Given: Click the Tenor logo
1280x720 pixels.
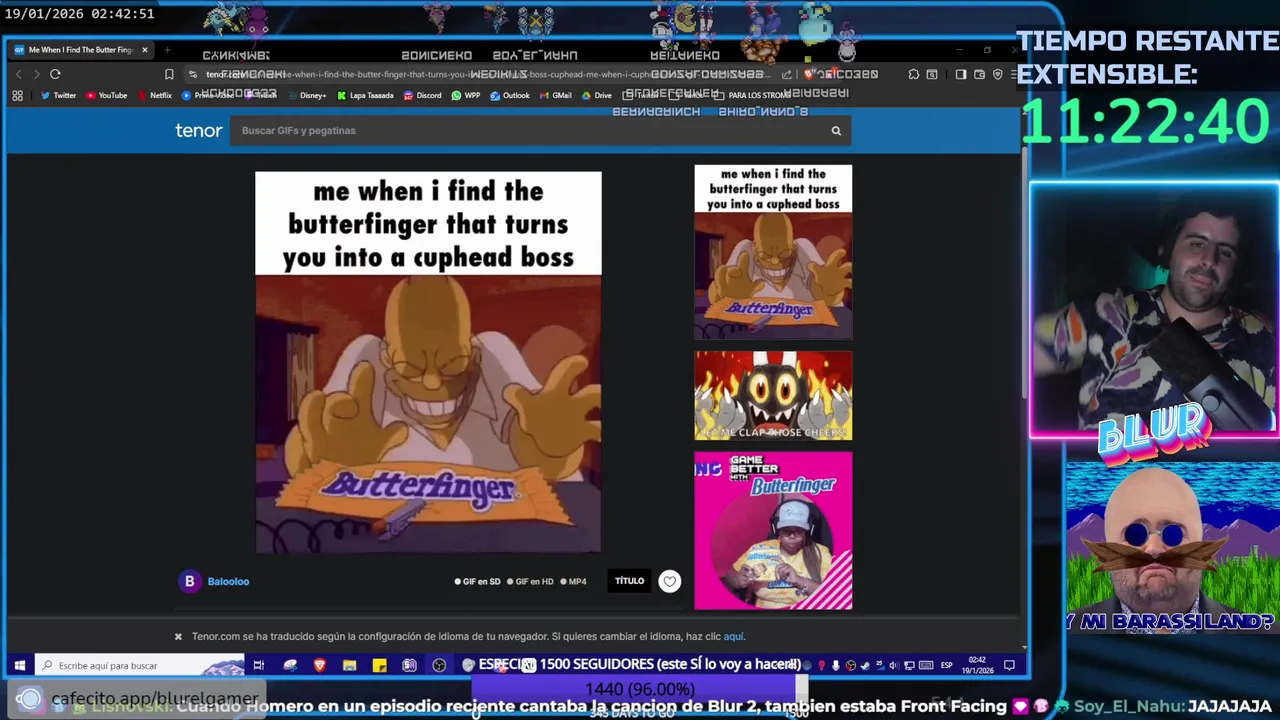Looking at the screenshot, I should coord(198,130).
